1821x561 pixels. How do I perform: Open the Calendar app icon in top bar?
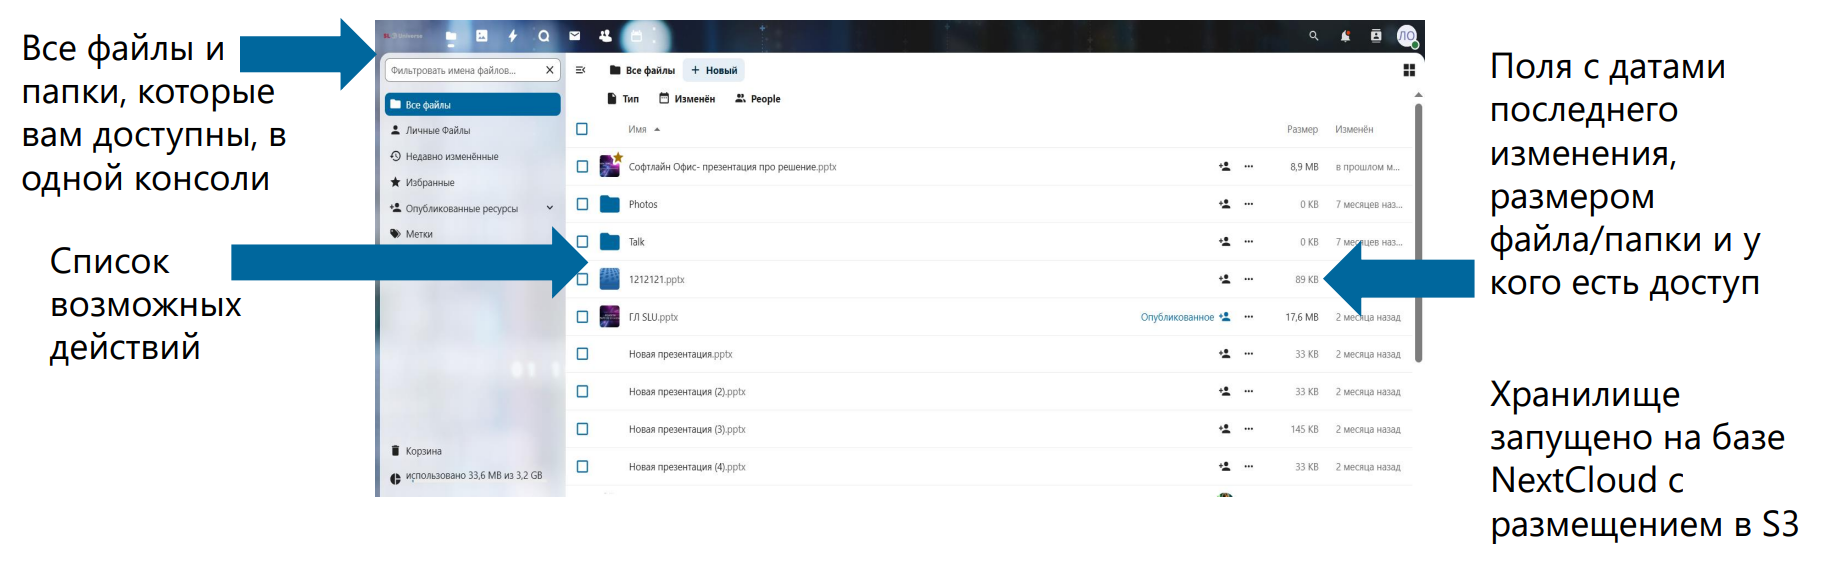pyautogui.click(x=636, y=36)
